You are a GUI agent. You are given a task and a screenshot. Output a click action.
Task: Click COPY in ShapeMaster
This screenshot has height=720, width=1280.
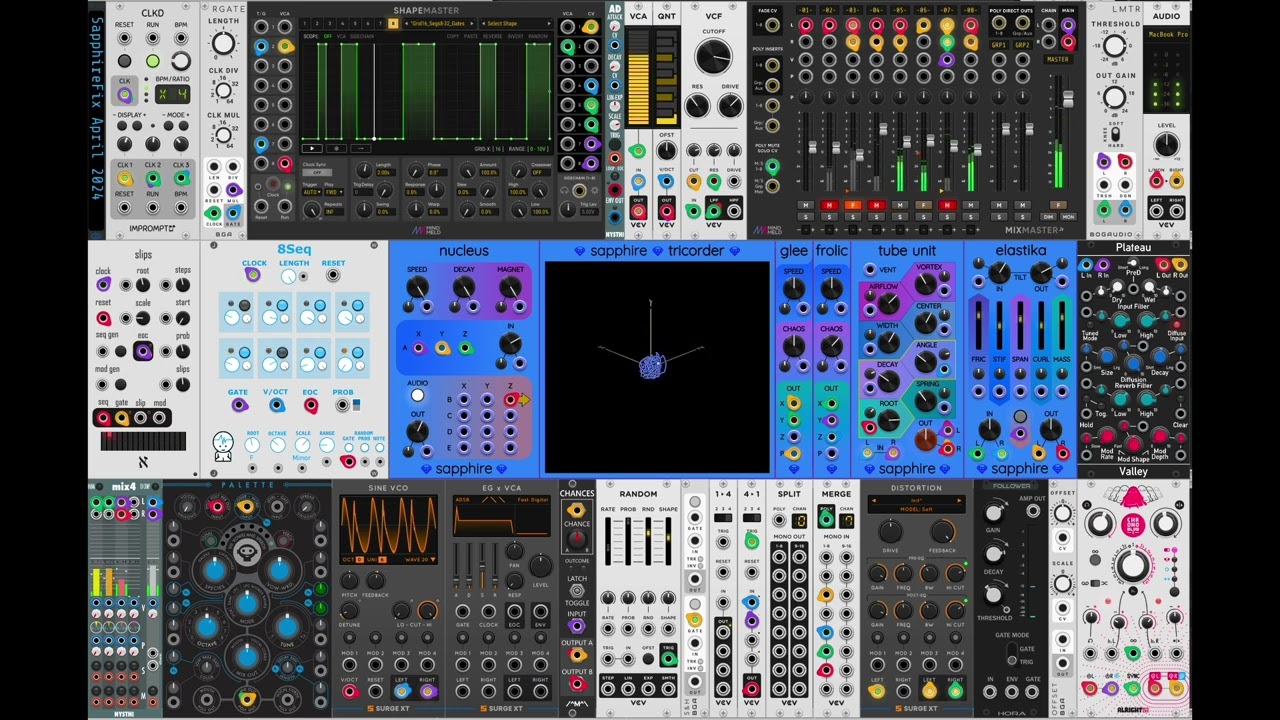click(453, 36)
